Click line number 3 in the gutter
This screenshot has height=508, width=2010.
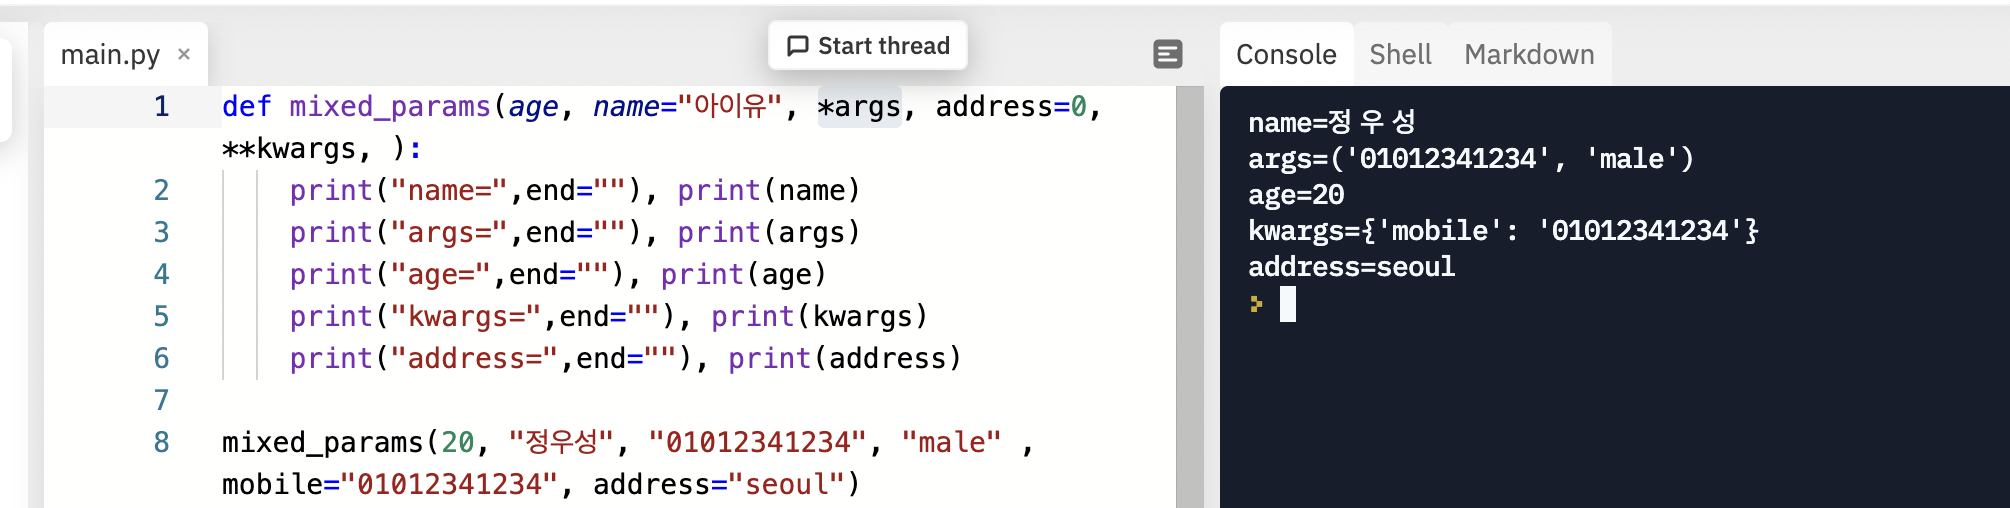pyautogui.click(x=162, y=232)
